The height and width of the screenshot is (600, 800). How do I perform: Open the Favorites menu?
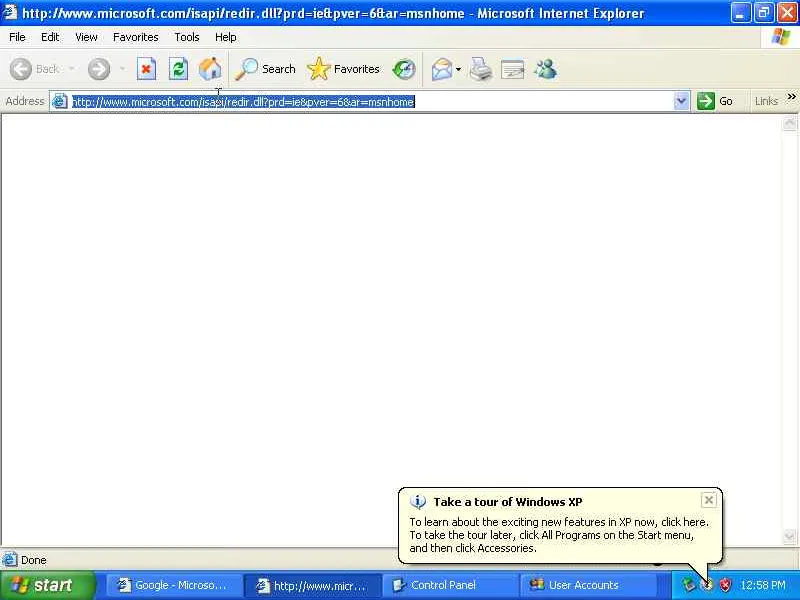coord(136,37)
